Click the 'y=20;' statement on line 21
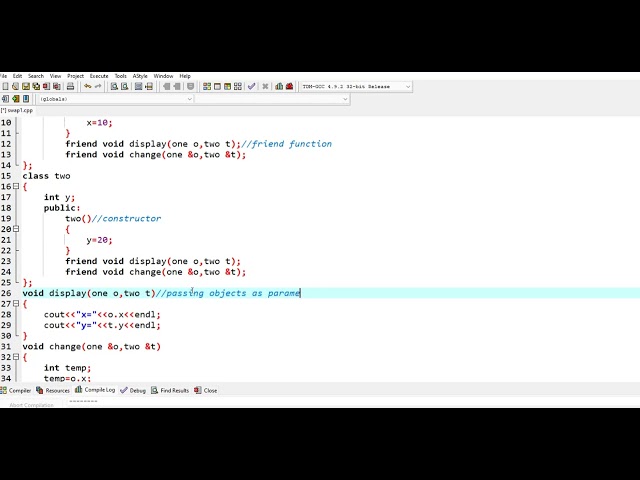640x480 pixels. tap(99, 240)
